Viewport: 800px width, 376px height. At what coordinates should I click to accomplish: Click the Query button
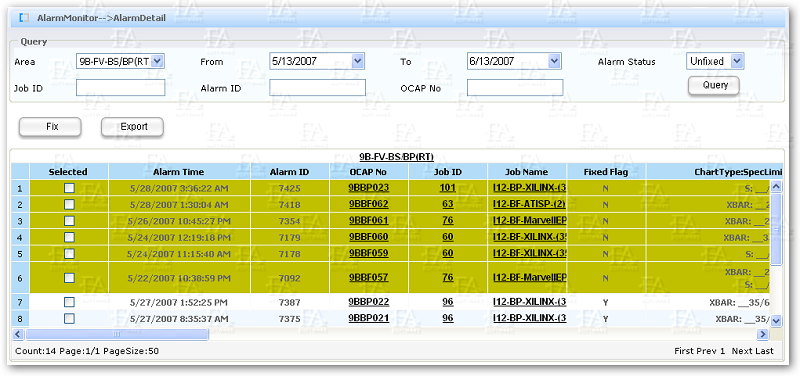pyautogui.click(x=714, y=85)
